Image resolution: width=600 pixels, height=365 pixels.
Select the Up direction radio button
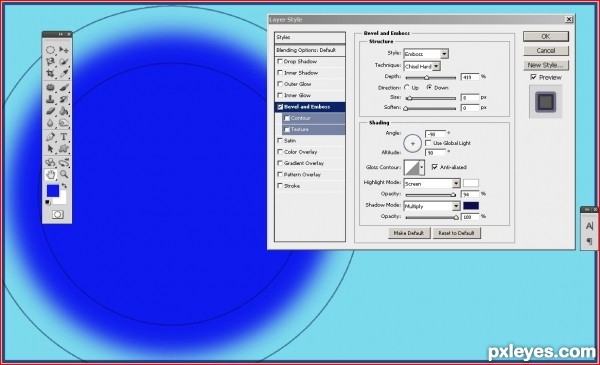click(x=407, y=88)
